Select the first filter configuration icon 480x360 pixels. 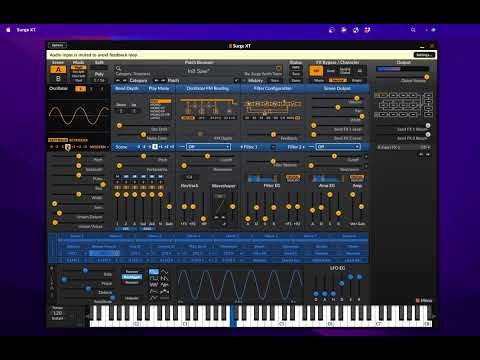(x=247, y=118)
